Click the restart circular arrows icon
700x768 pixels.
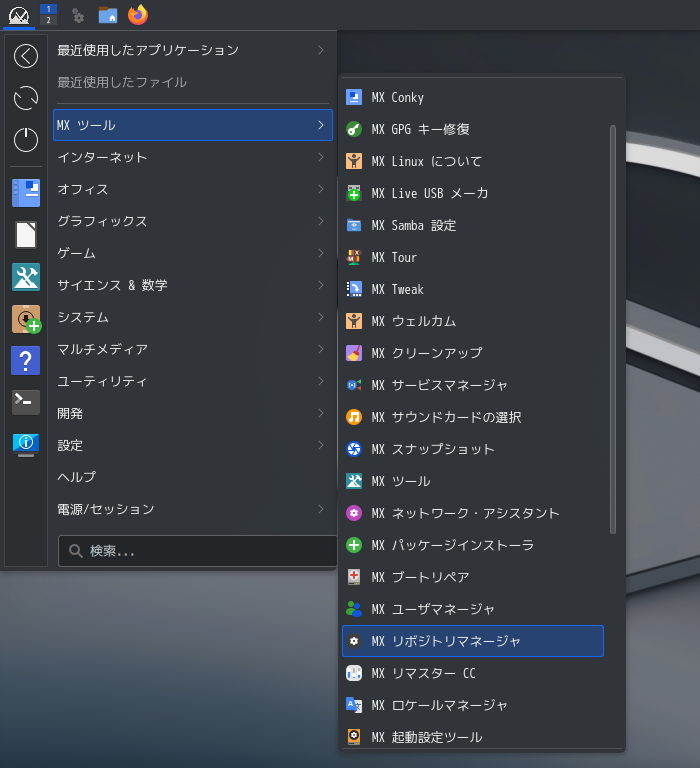coord(26,98)
